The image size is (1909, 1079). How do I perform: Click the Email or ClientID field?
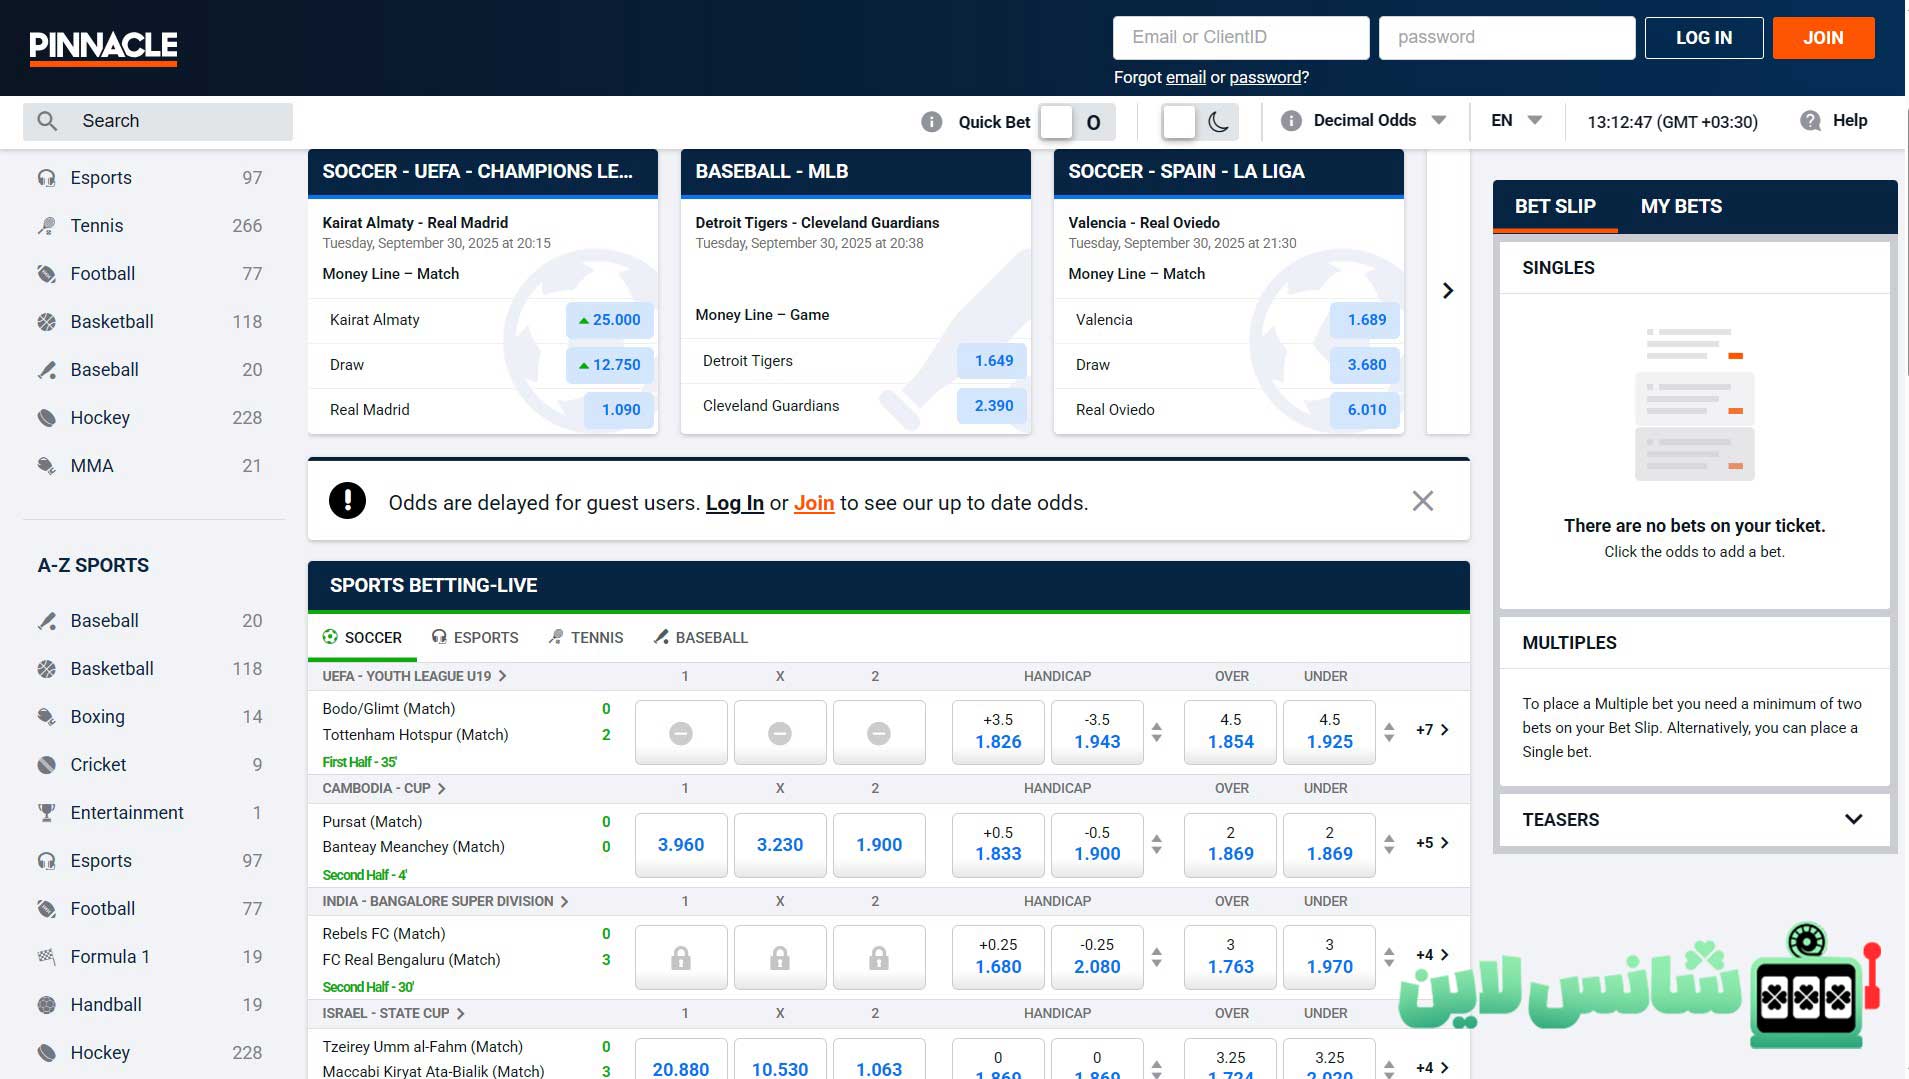(1240, 38)
